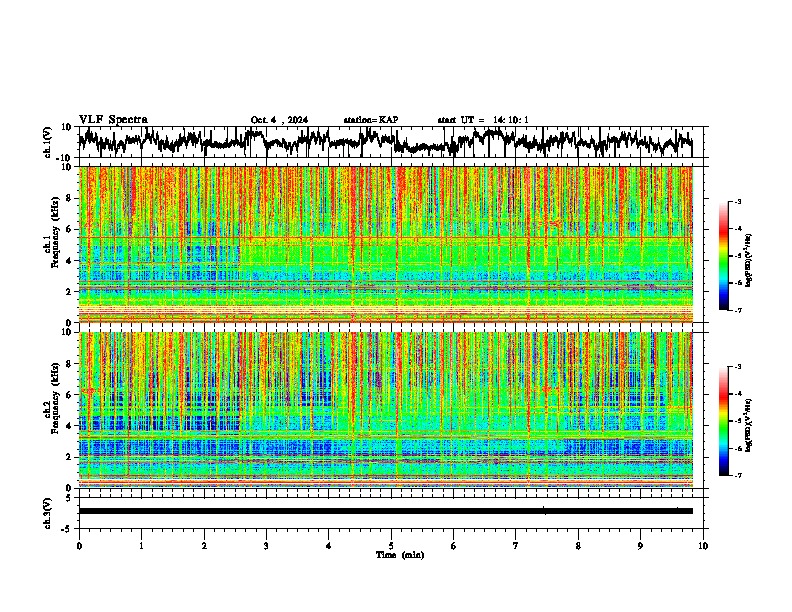Click the "ch.1(V)" waveform axis label

coord(48,144)
